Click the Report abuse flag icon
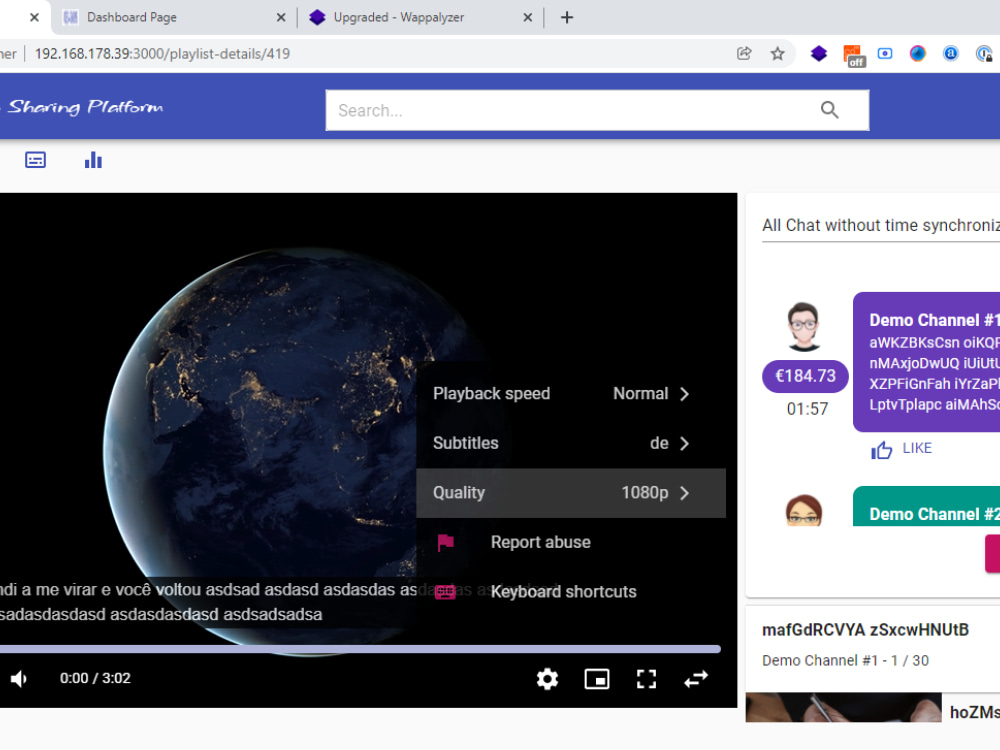The image size is (1000, 750). (x=445, y=542)
